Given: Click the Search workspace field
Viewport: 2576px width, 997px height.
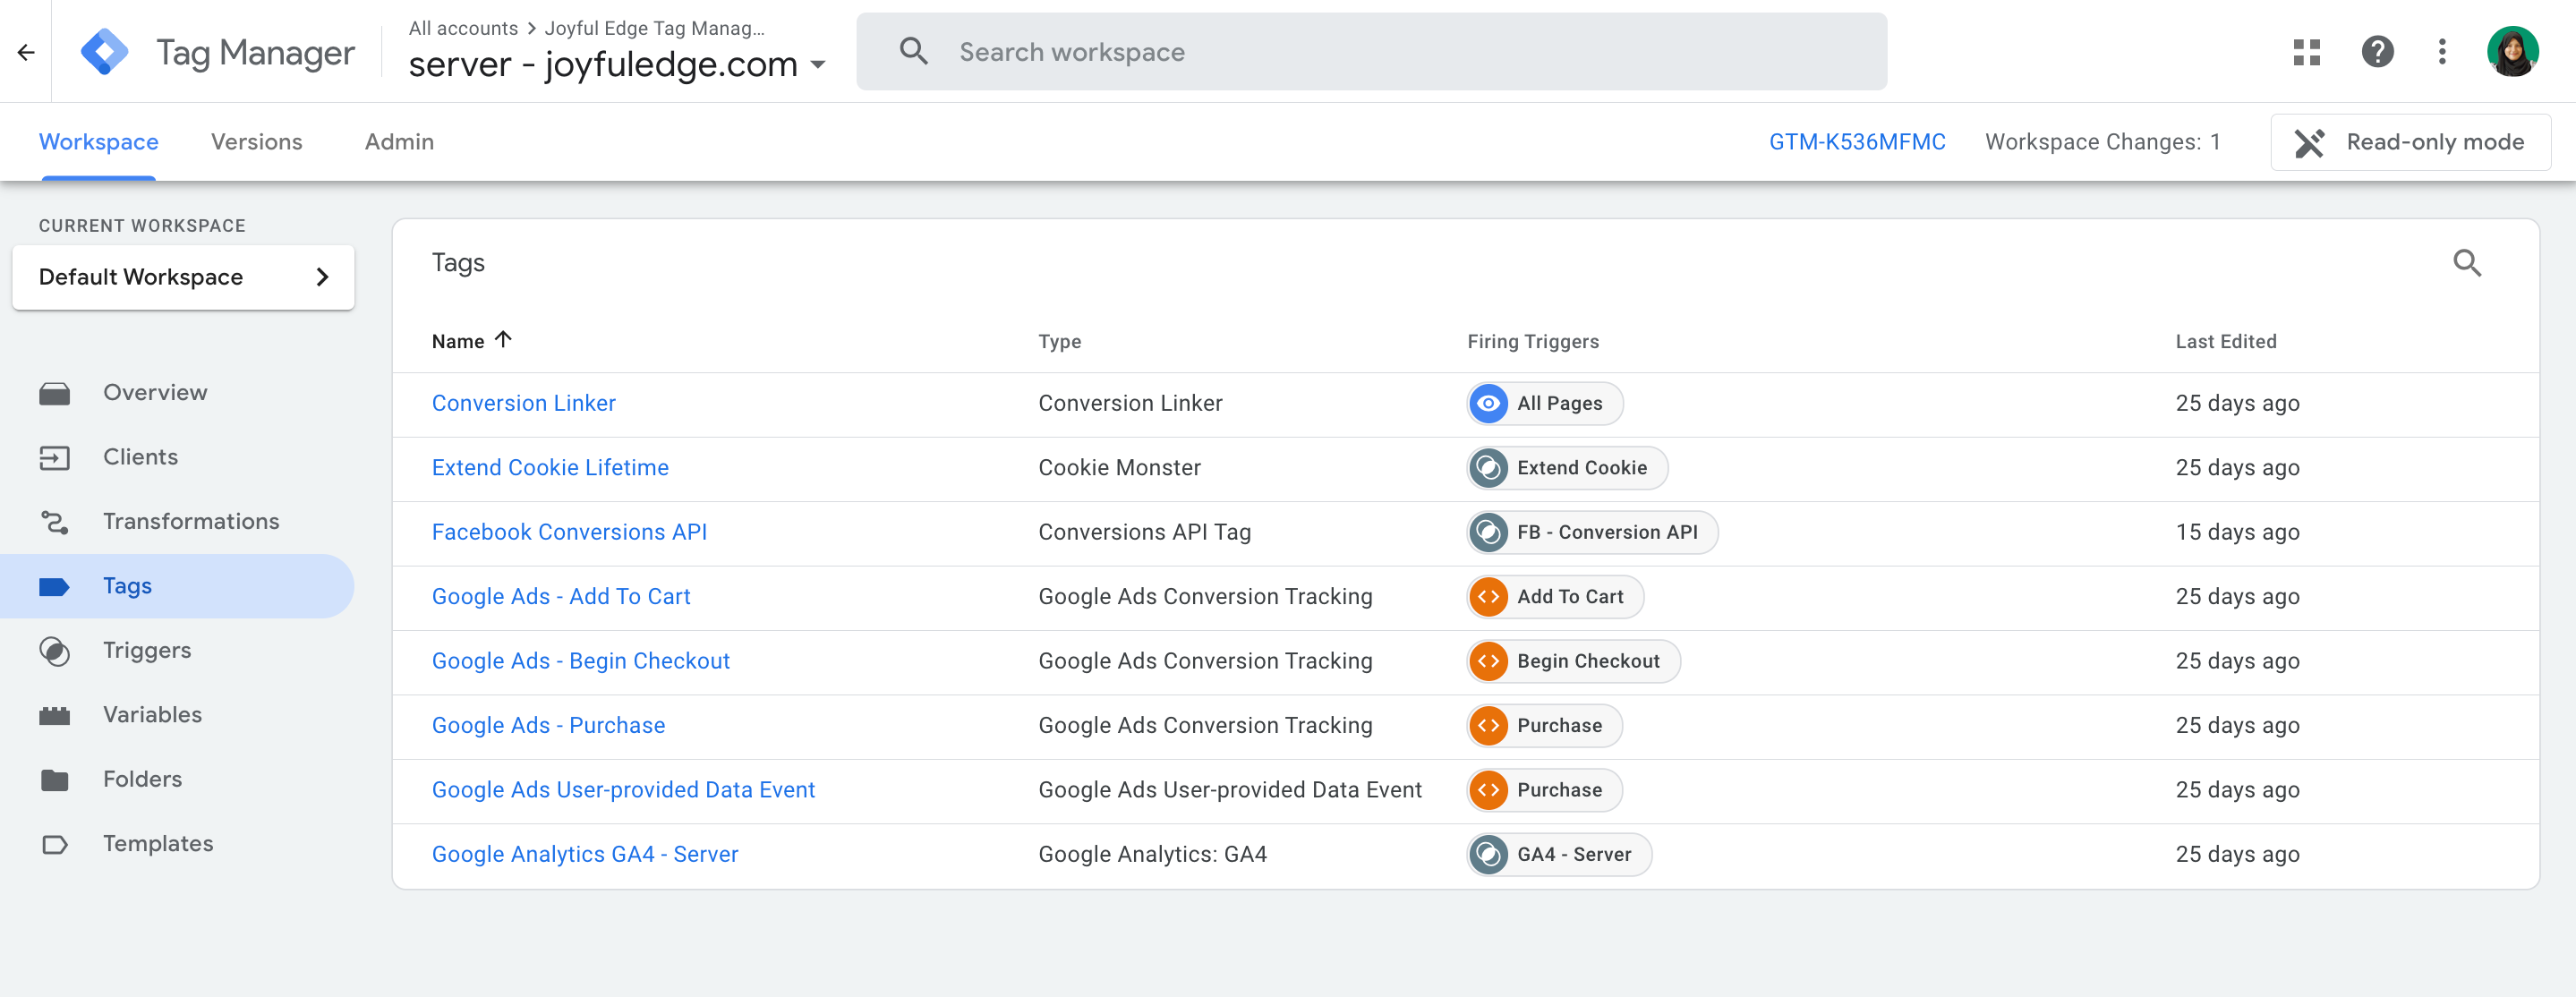Looking at the screenshot, I should [1371, 52].
